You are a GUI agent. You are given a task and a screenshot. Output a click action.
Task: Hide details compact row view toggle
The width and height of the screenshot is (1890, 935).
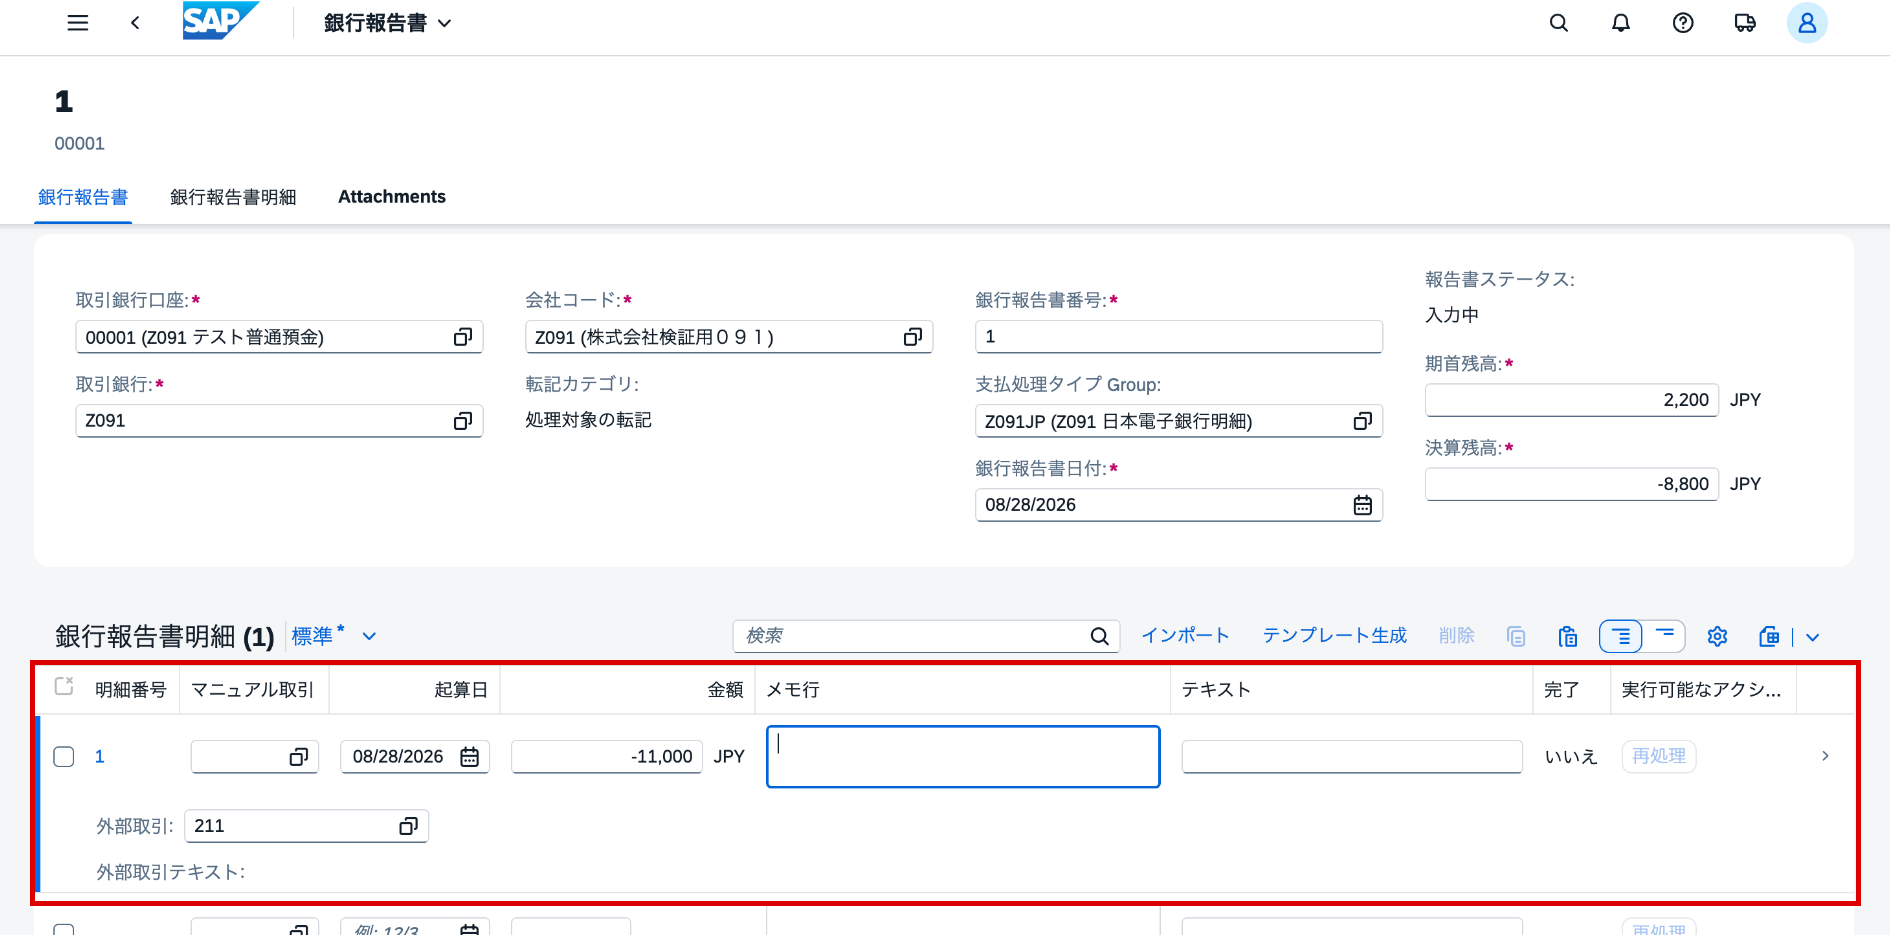pos(1664,636)
